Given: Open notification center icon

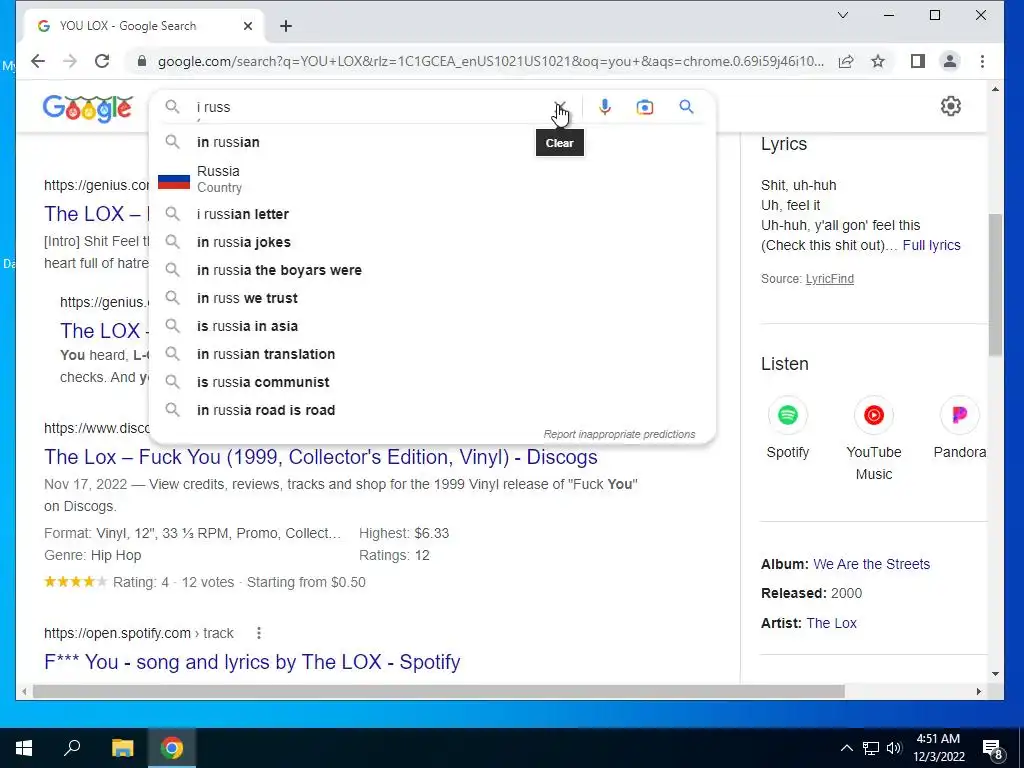Looking at the screenshot, I should (x=993, y=749).
